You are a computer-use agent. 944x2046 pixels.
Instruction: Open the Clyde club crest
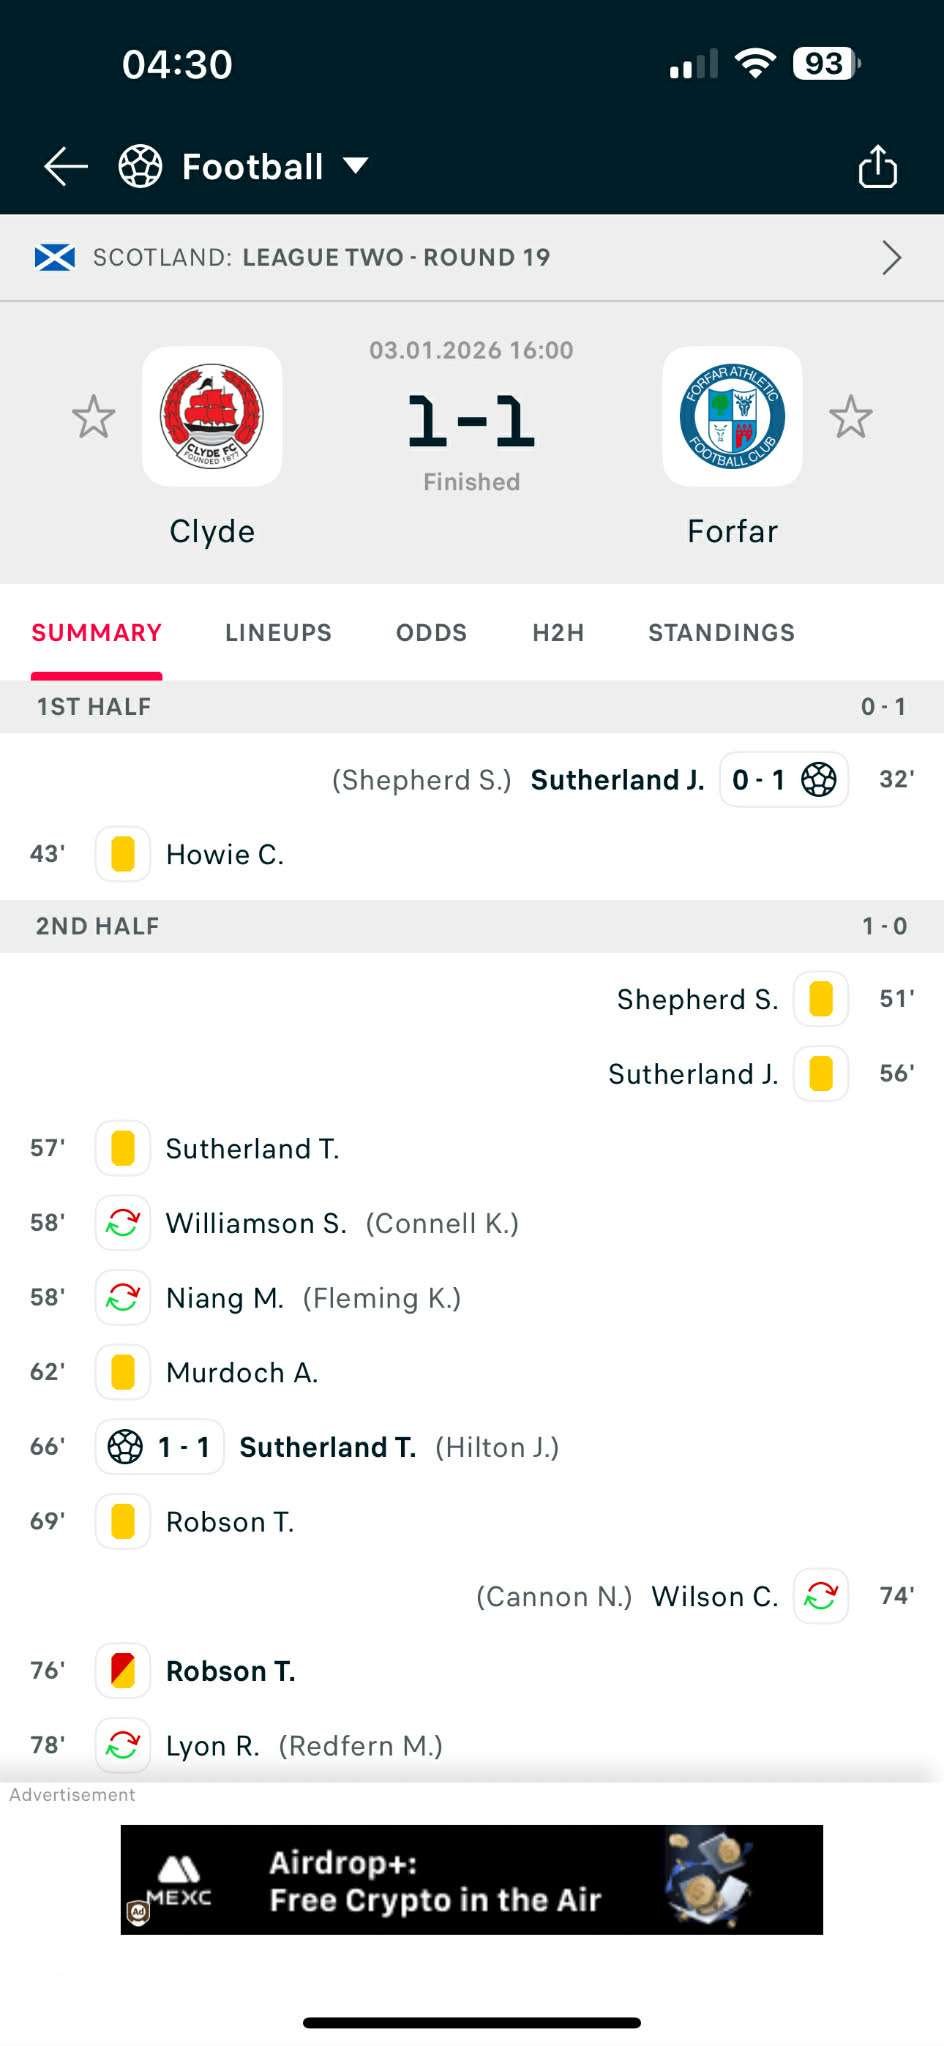[212, 417]
